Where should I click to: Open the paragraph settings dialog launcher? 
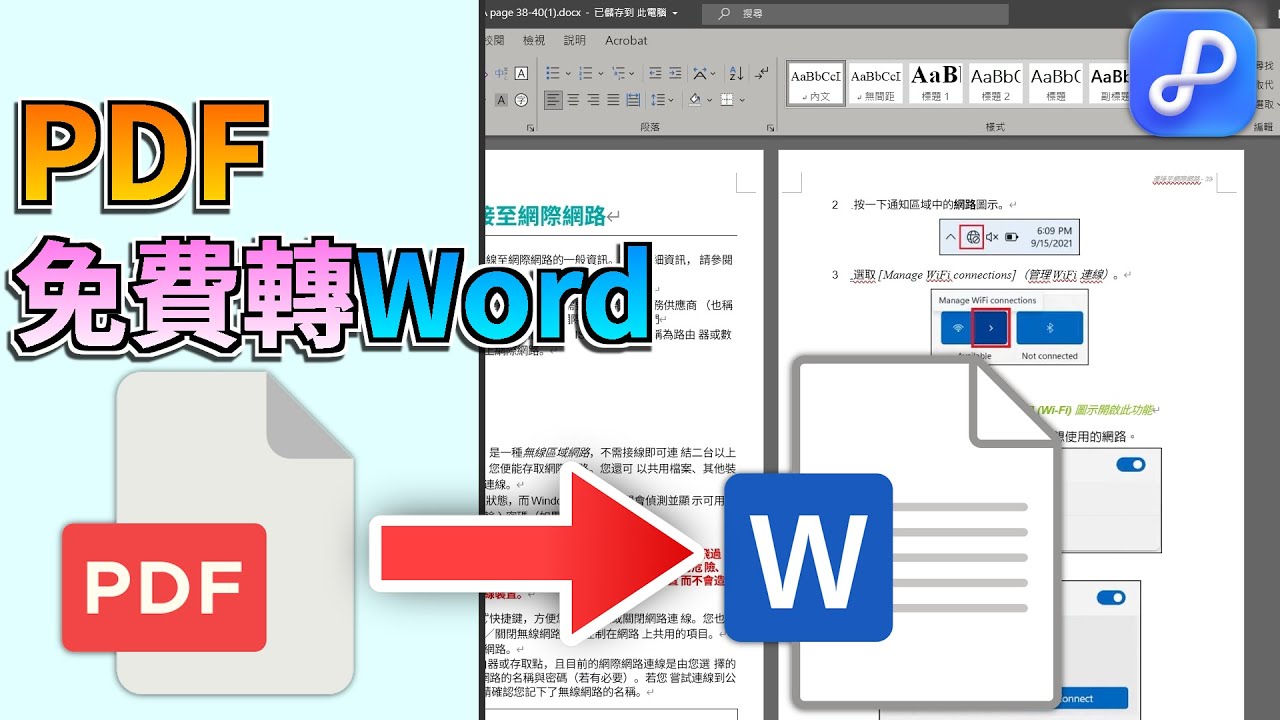coord(770,128)
